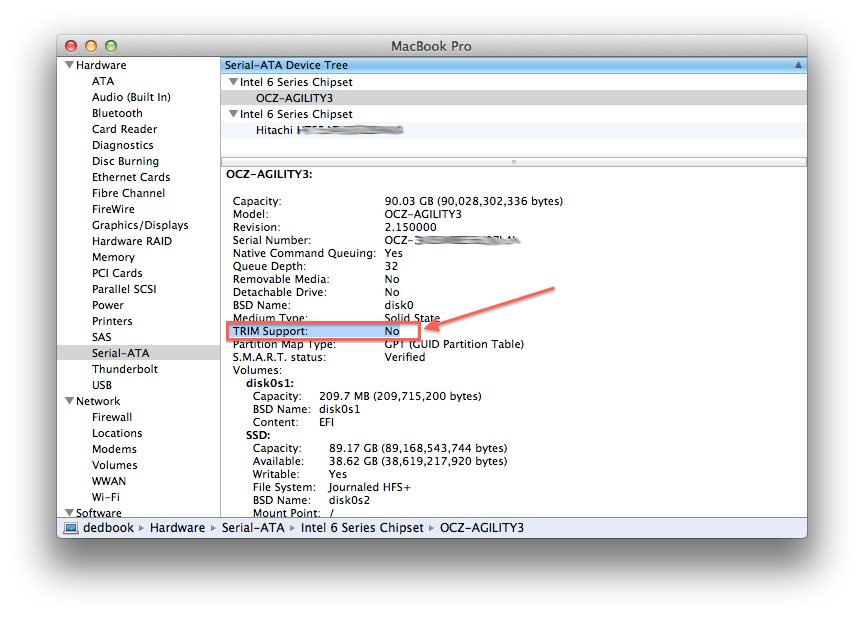Viewport: 864px width, 617px height.
Task: Collapse the first Intel 6 Series Chipset entry
Action: pyautogui.click(x=232, y=81)
